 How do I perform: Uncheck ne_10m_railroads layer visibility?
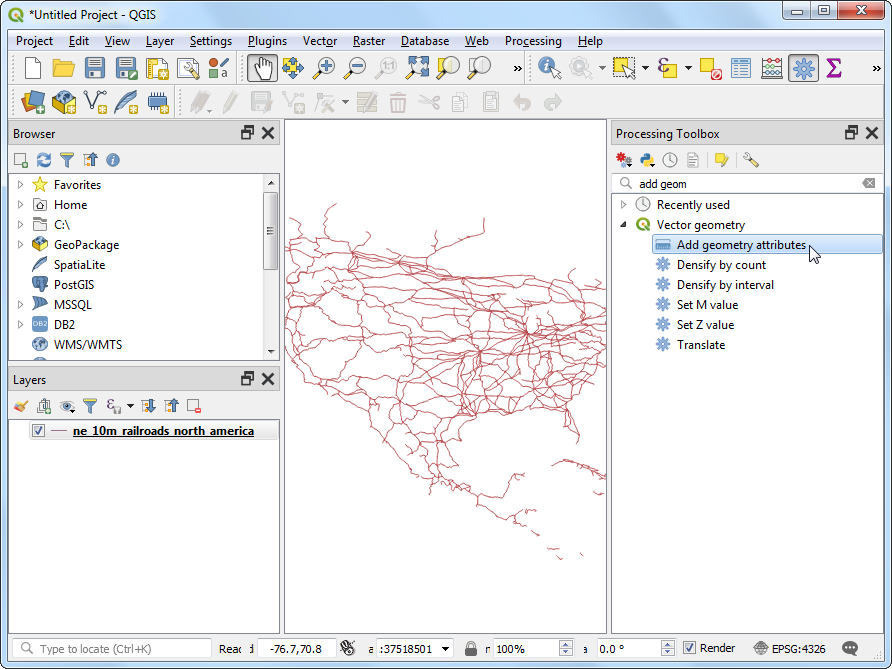(38, 431)
